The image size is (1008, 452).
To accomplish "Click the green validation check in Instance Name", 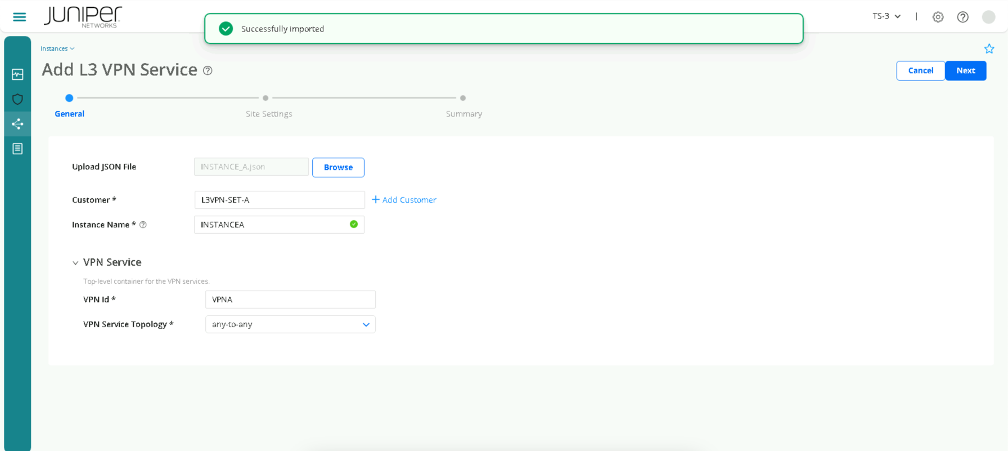I will [354, 224].
